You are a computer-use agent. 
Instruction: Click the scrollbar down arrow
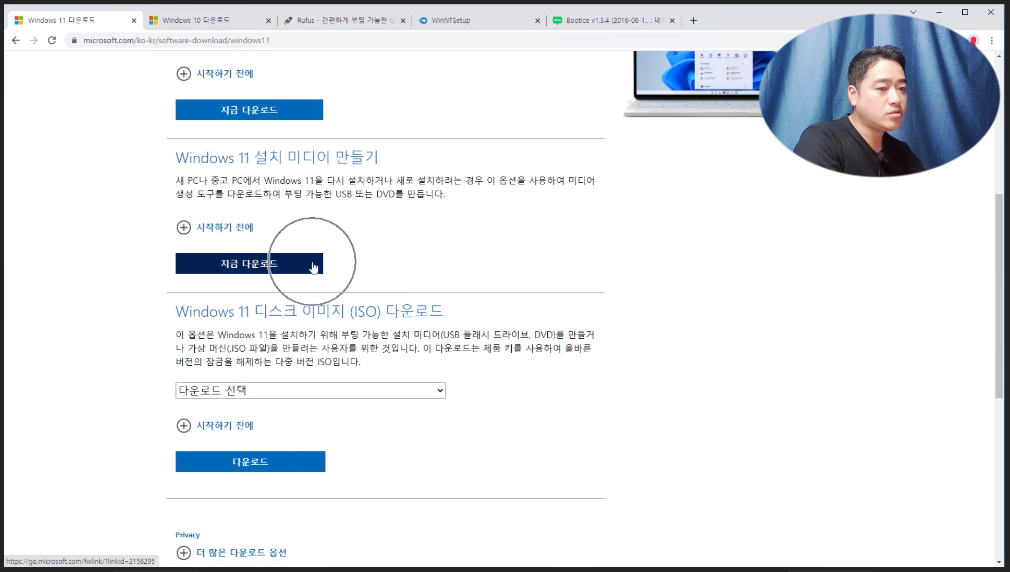click(999, 562)
